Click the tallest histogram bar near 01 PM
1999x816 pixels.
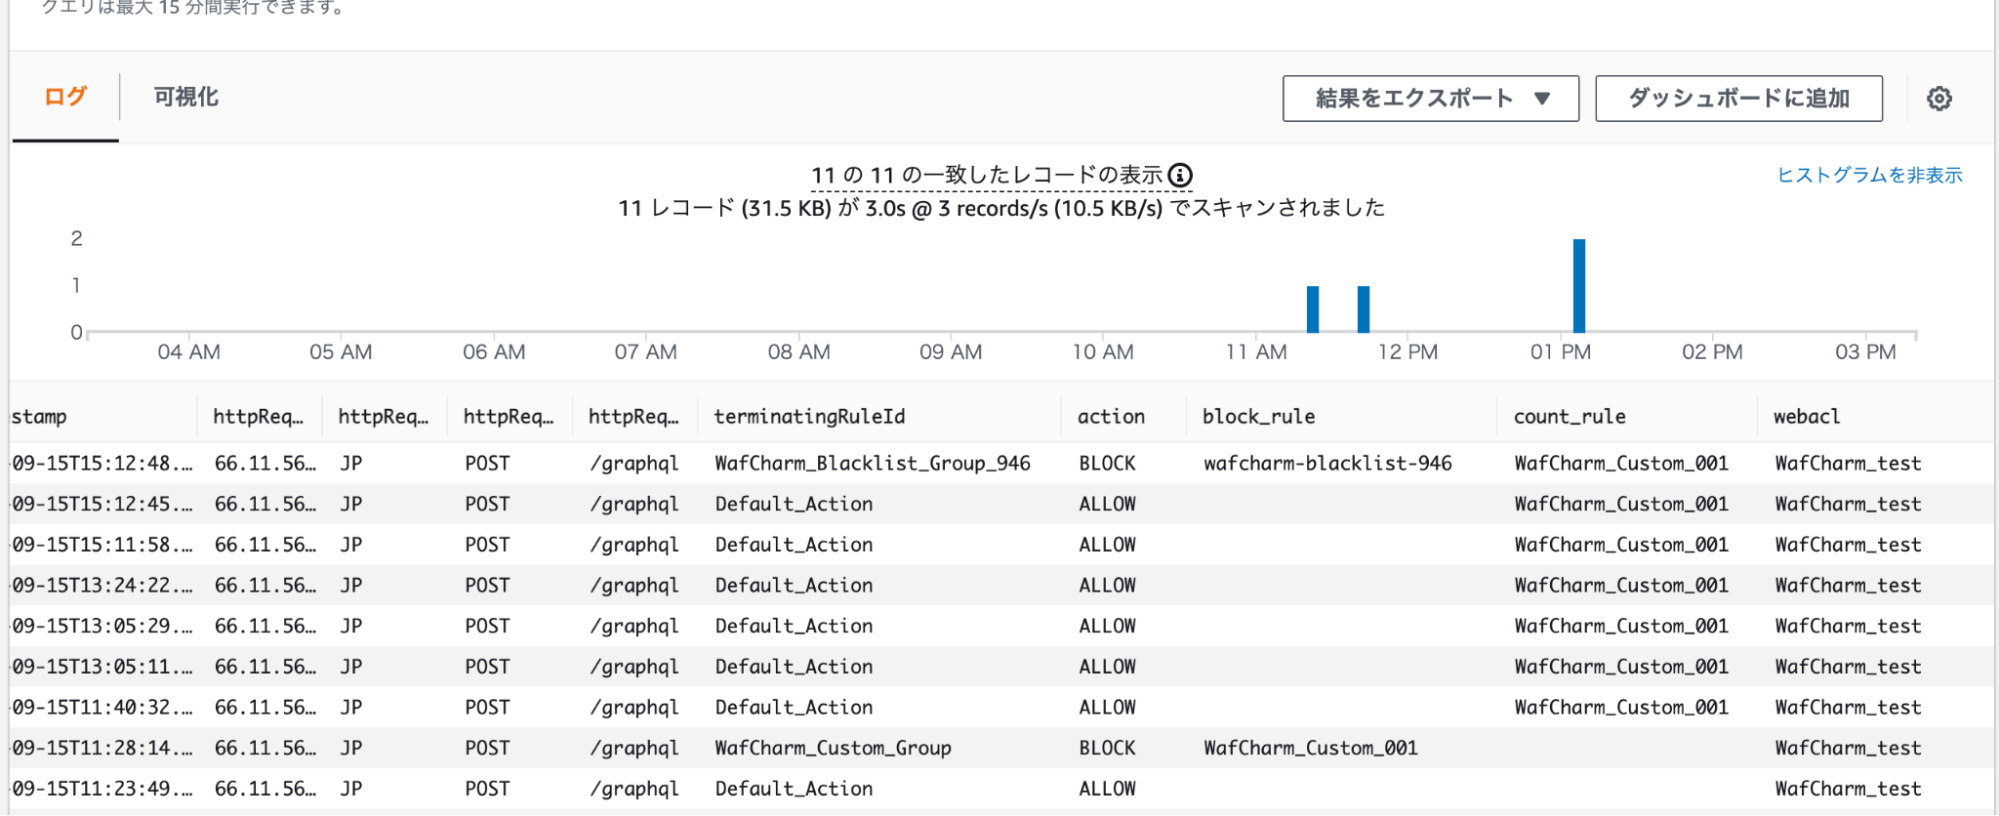tap(1579, 285)
